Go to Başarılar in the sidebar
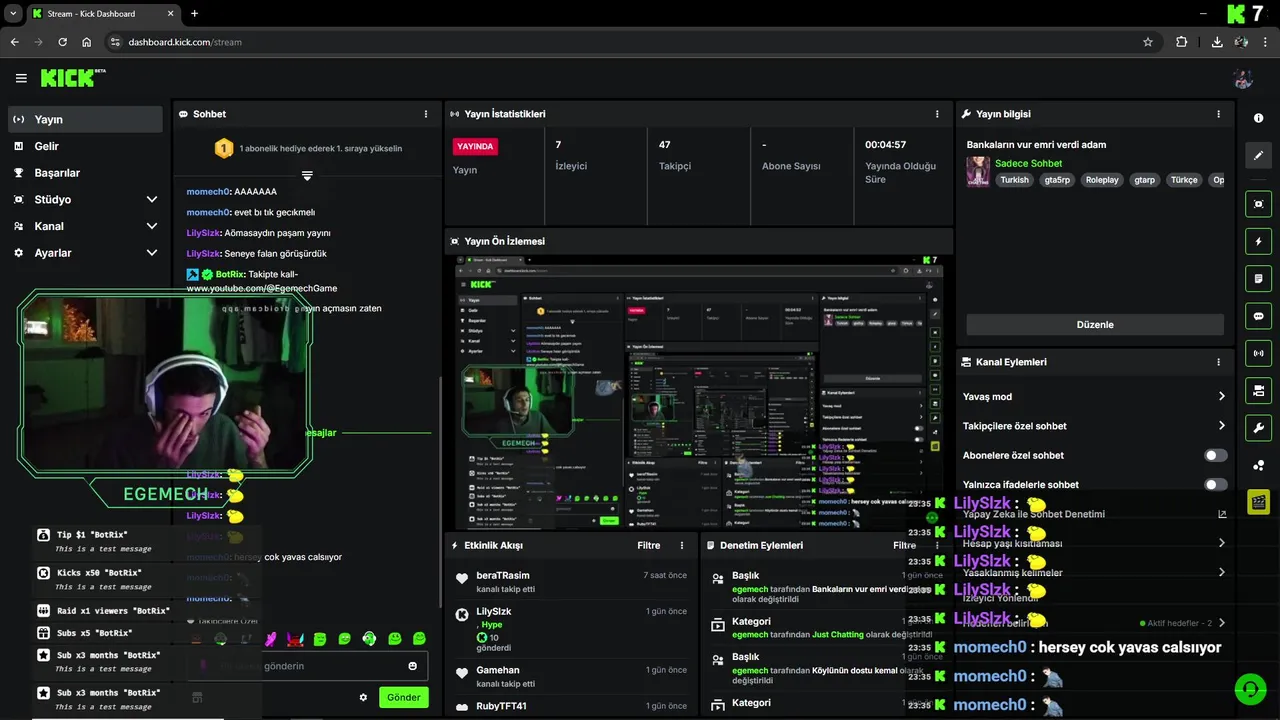This screenshot has height=720, width=1280. [x=85, y=173]
